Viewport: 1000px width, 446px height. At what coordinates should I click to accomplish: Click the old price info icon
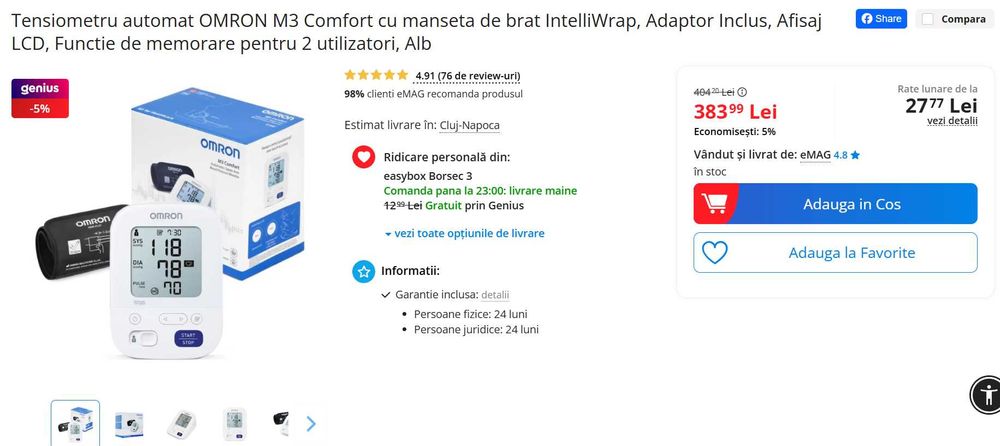pos(742,92)
